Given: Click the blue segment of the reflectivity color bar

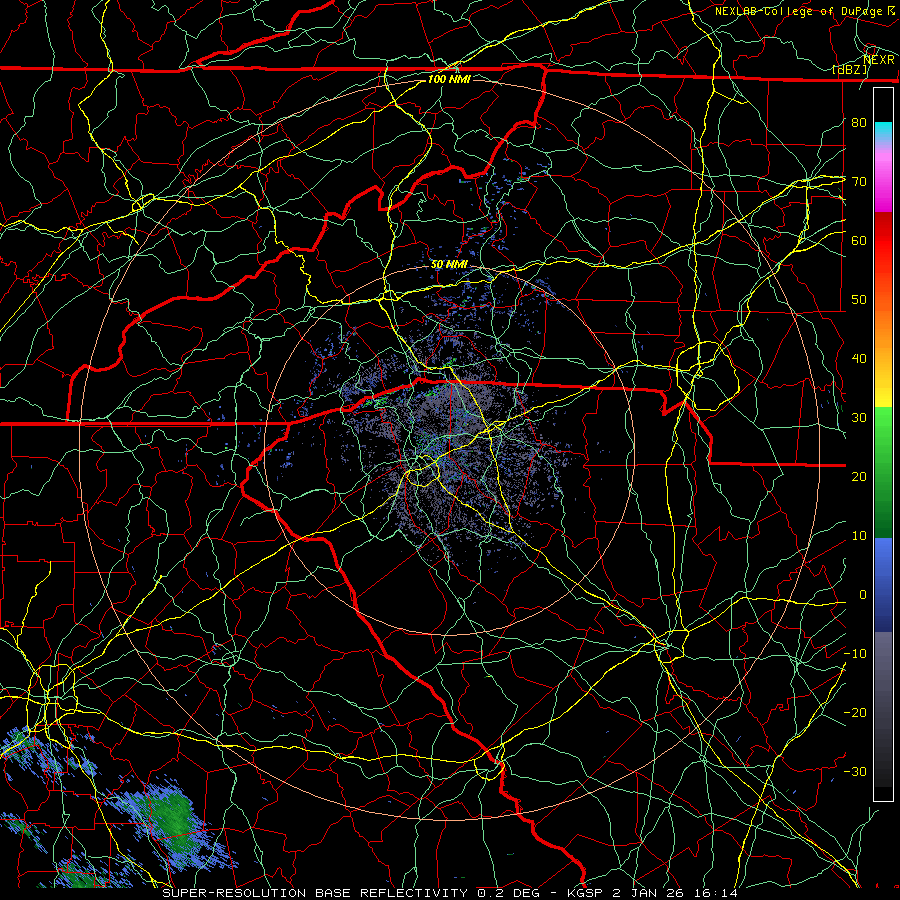Looking at the screenshot, I should point(883,585).
